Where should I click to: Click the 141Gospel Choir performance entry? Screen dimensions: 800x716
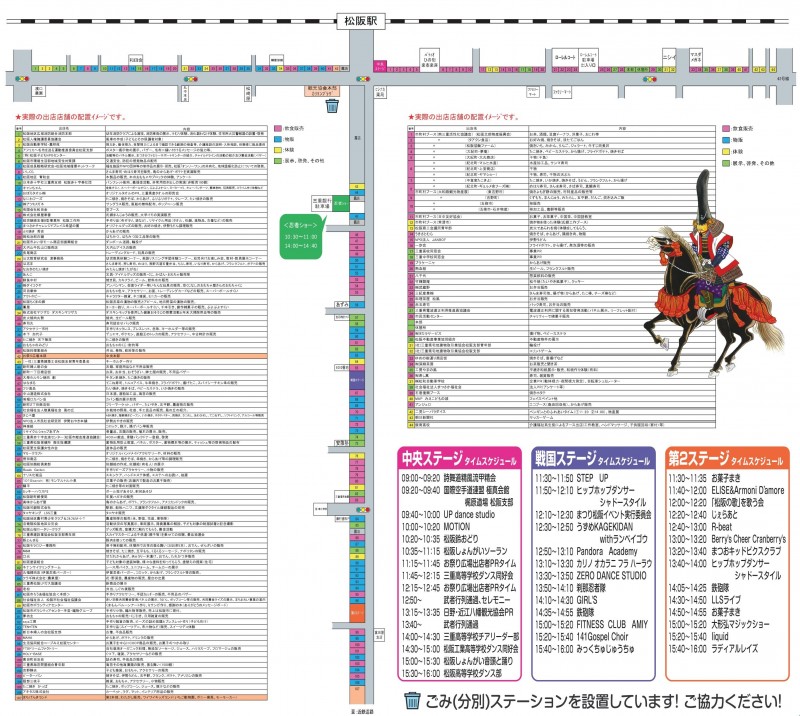tap(603, 635)
